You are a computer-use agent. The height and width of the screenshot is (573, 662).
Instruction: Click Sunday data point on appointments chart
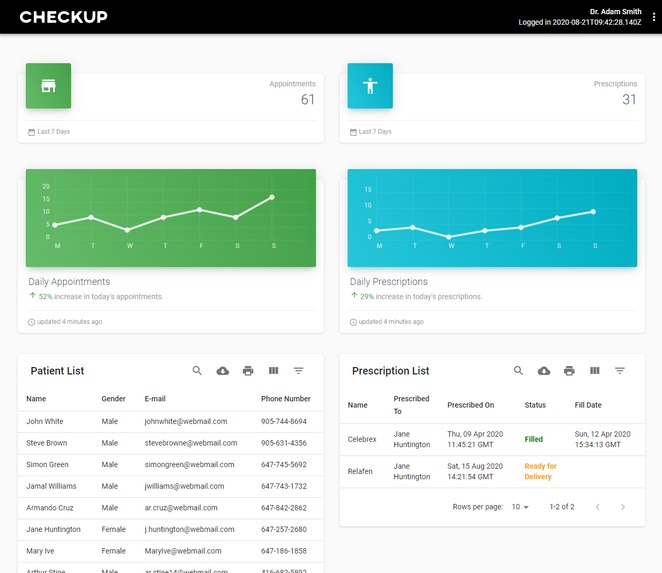tap(272, 197)
